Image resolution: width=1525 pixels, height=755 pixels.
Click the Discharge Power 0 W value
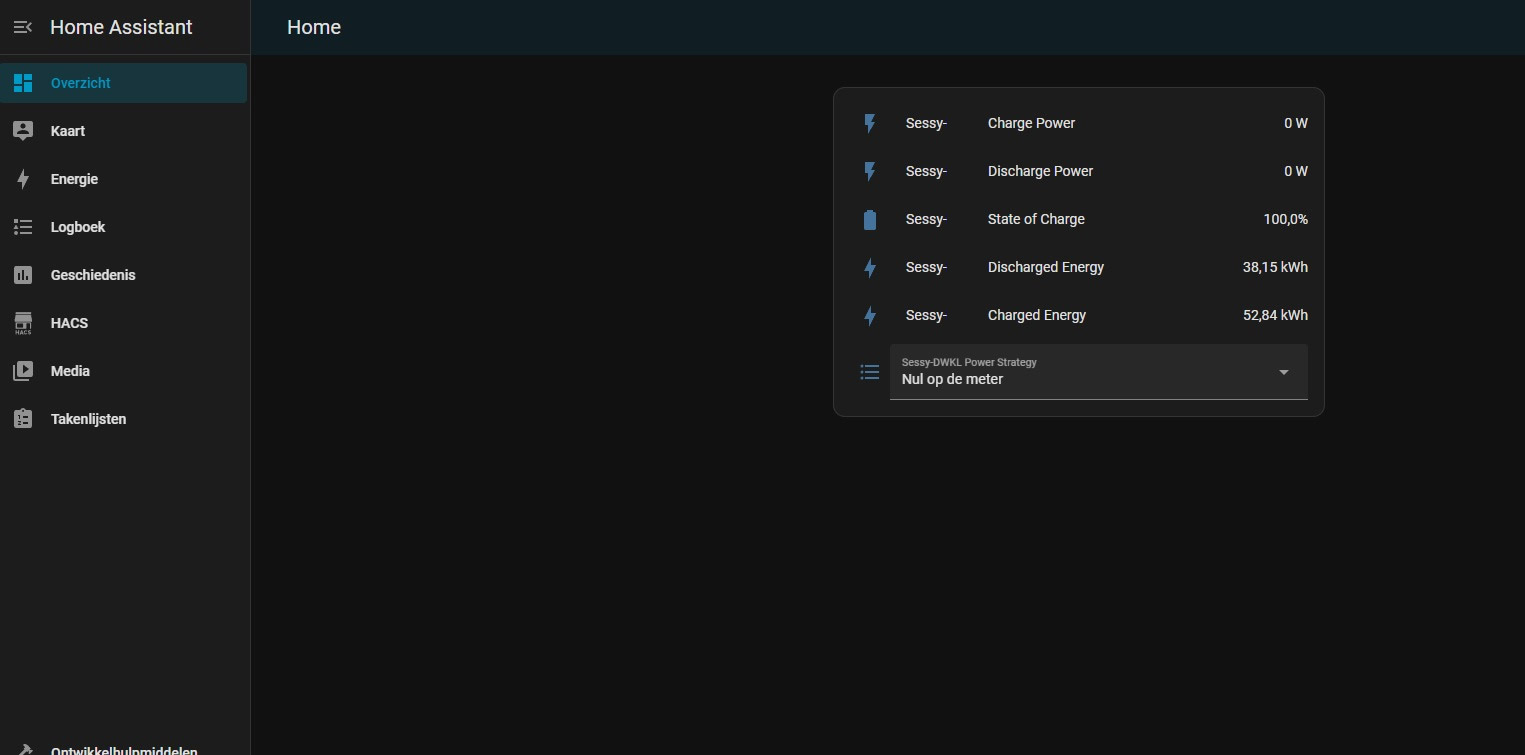coord(1296,171)
